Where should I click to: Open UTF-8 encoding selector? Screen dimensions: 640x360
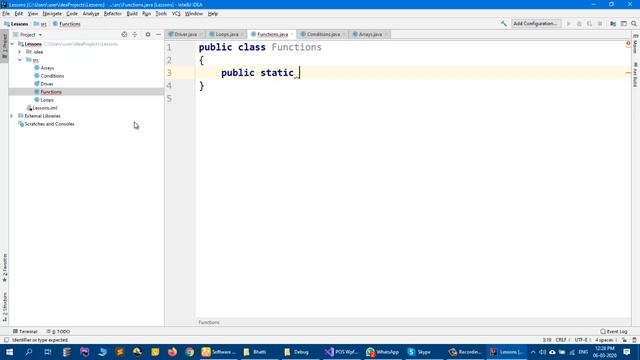point(582,340)
